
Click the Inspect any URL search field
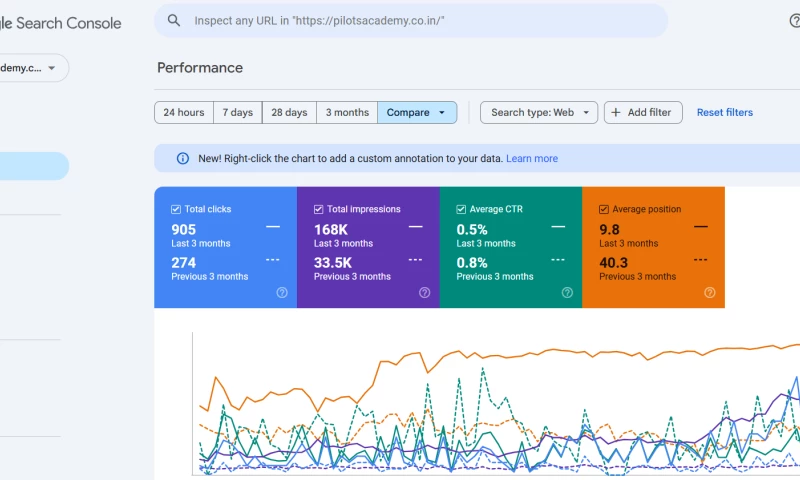(420, 20)
